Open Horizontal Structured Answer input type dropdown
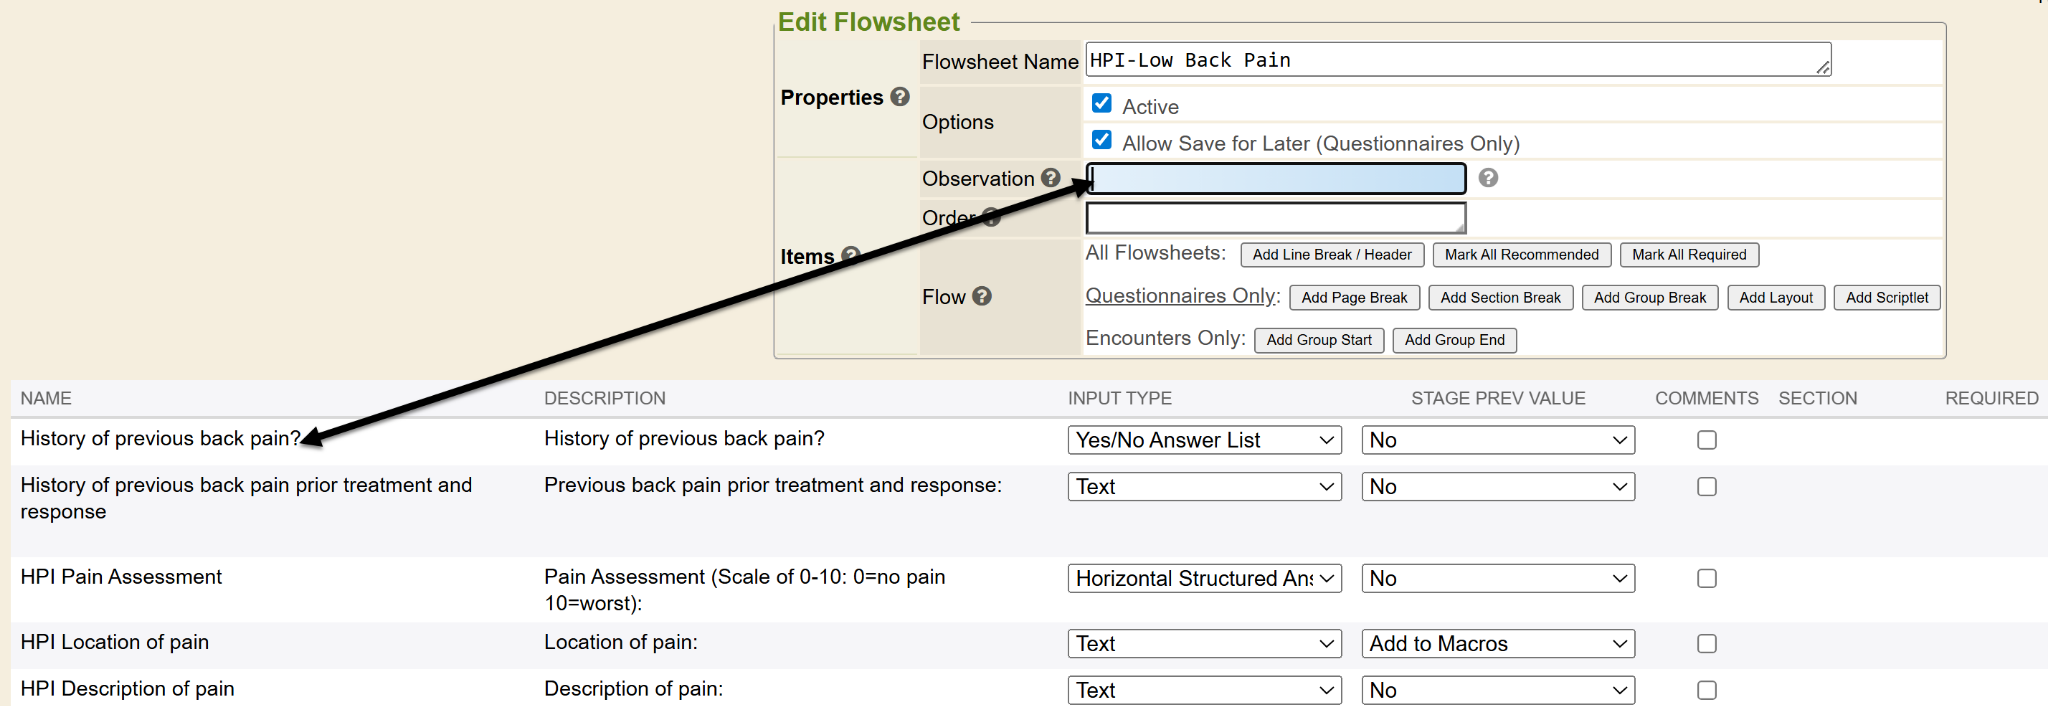 pyautogui.click(x=1204, y=579)
